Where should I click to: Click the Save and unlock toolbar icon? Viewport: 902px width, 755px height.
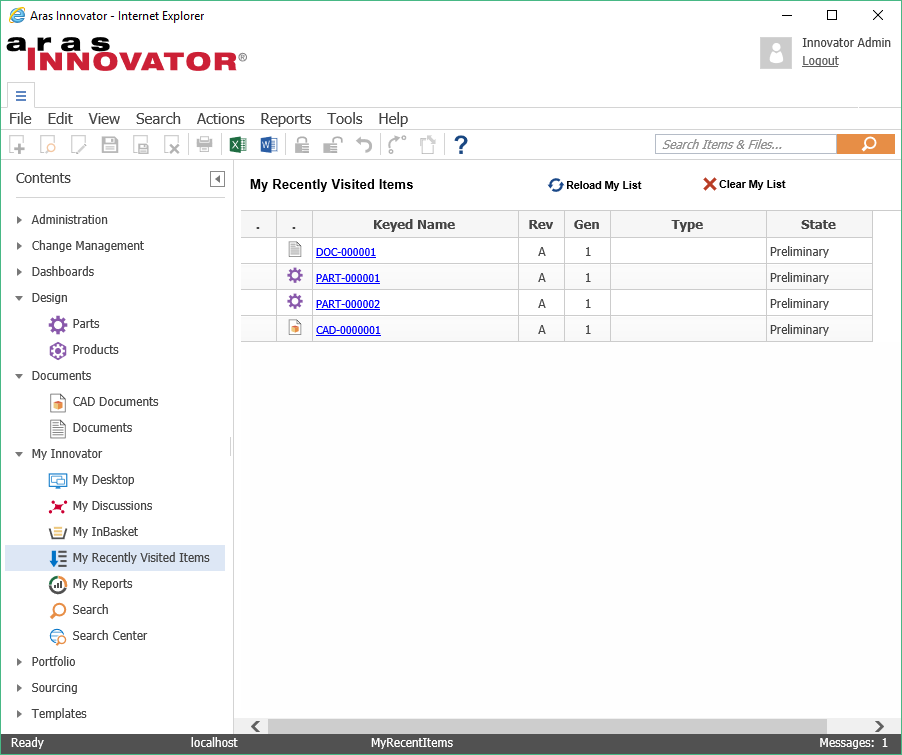(141, 144)
